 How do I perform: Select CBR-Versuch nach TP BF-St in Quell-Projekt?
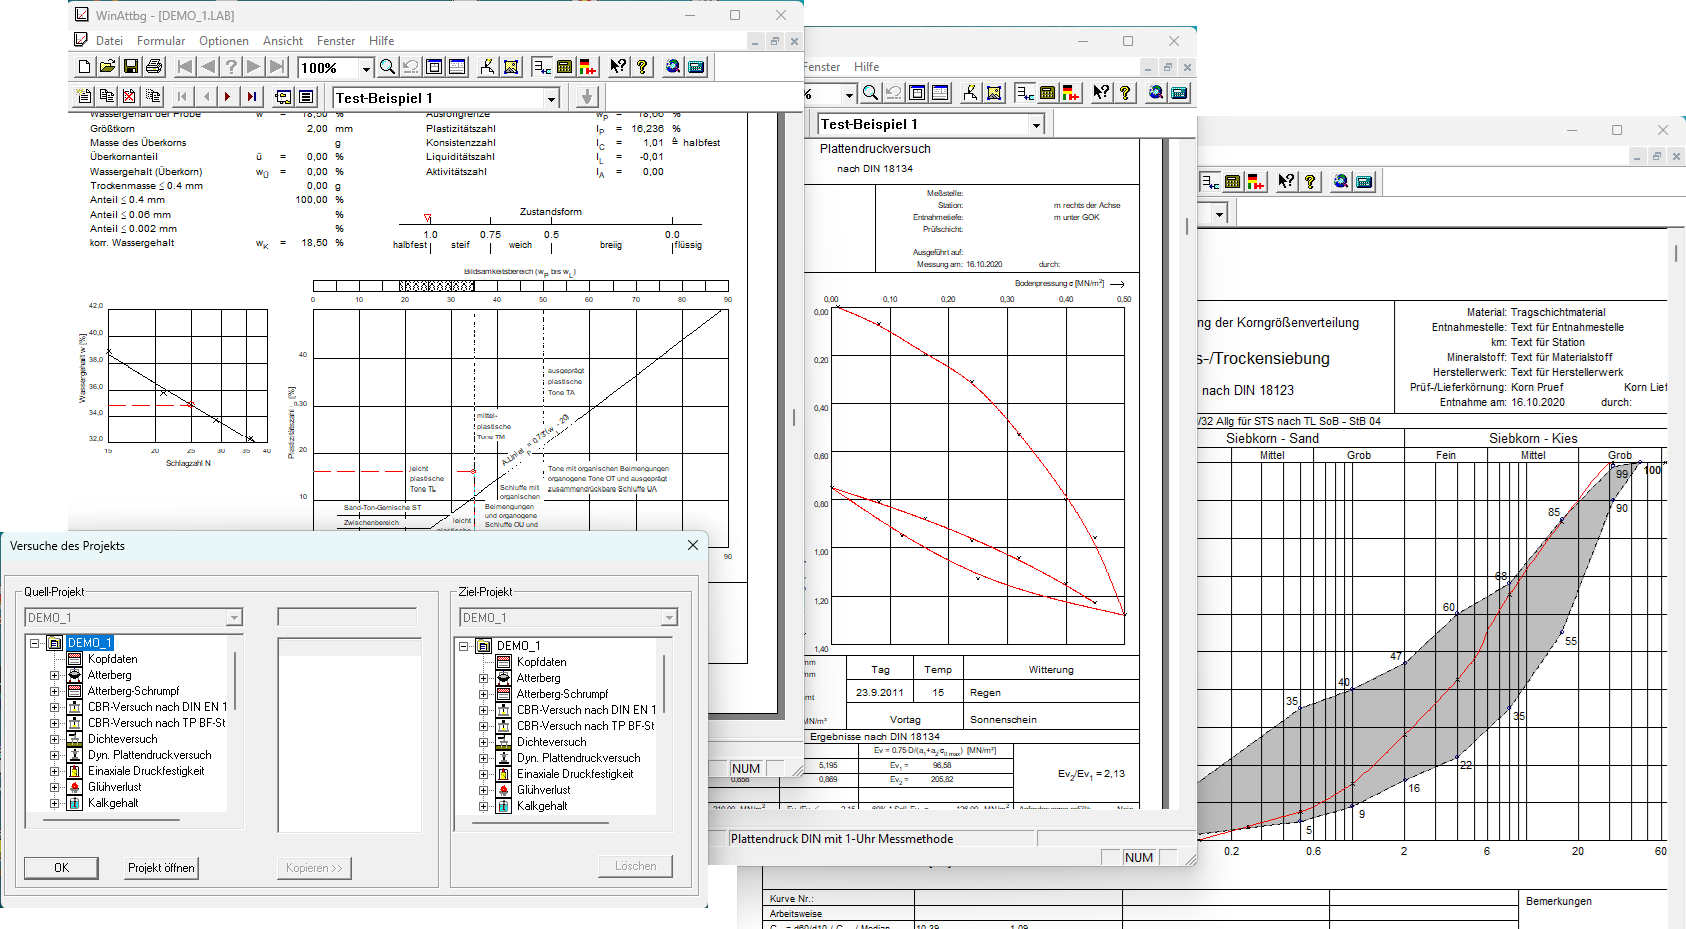[x=157, y=723]
